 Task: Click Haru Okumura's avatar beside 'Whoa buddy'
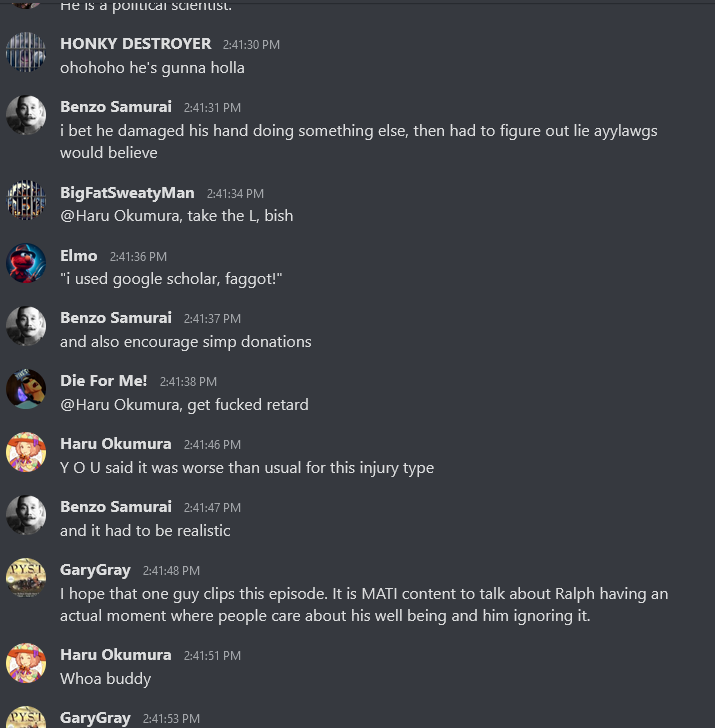[x=26, y=663]
